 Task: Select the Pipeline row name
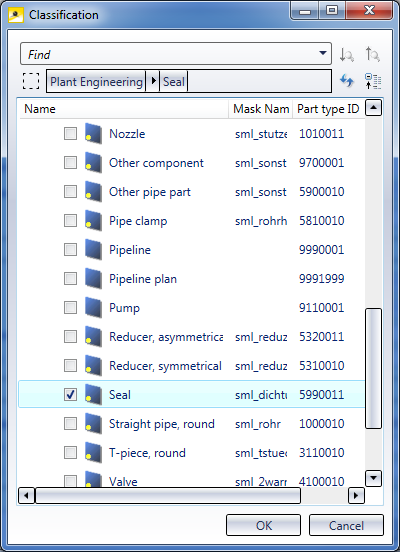point(130,250)
